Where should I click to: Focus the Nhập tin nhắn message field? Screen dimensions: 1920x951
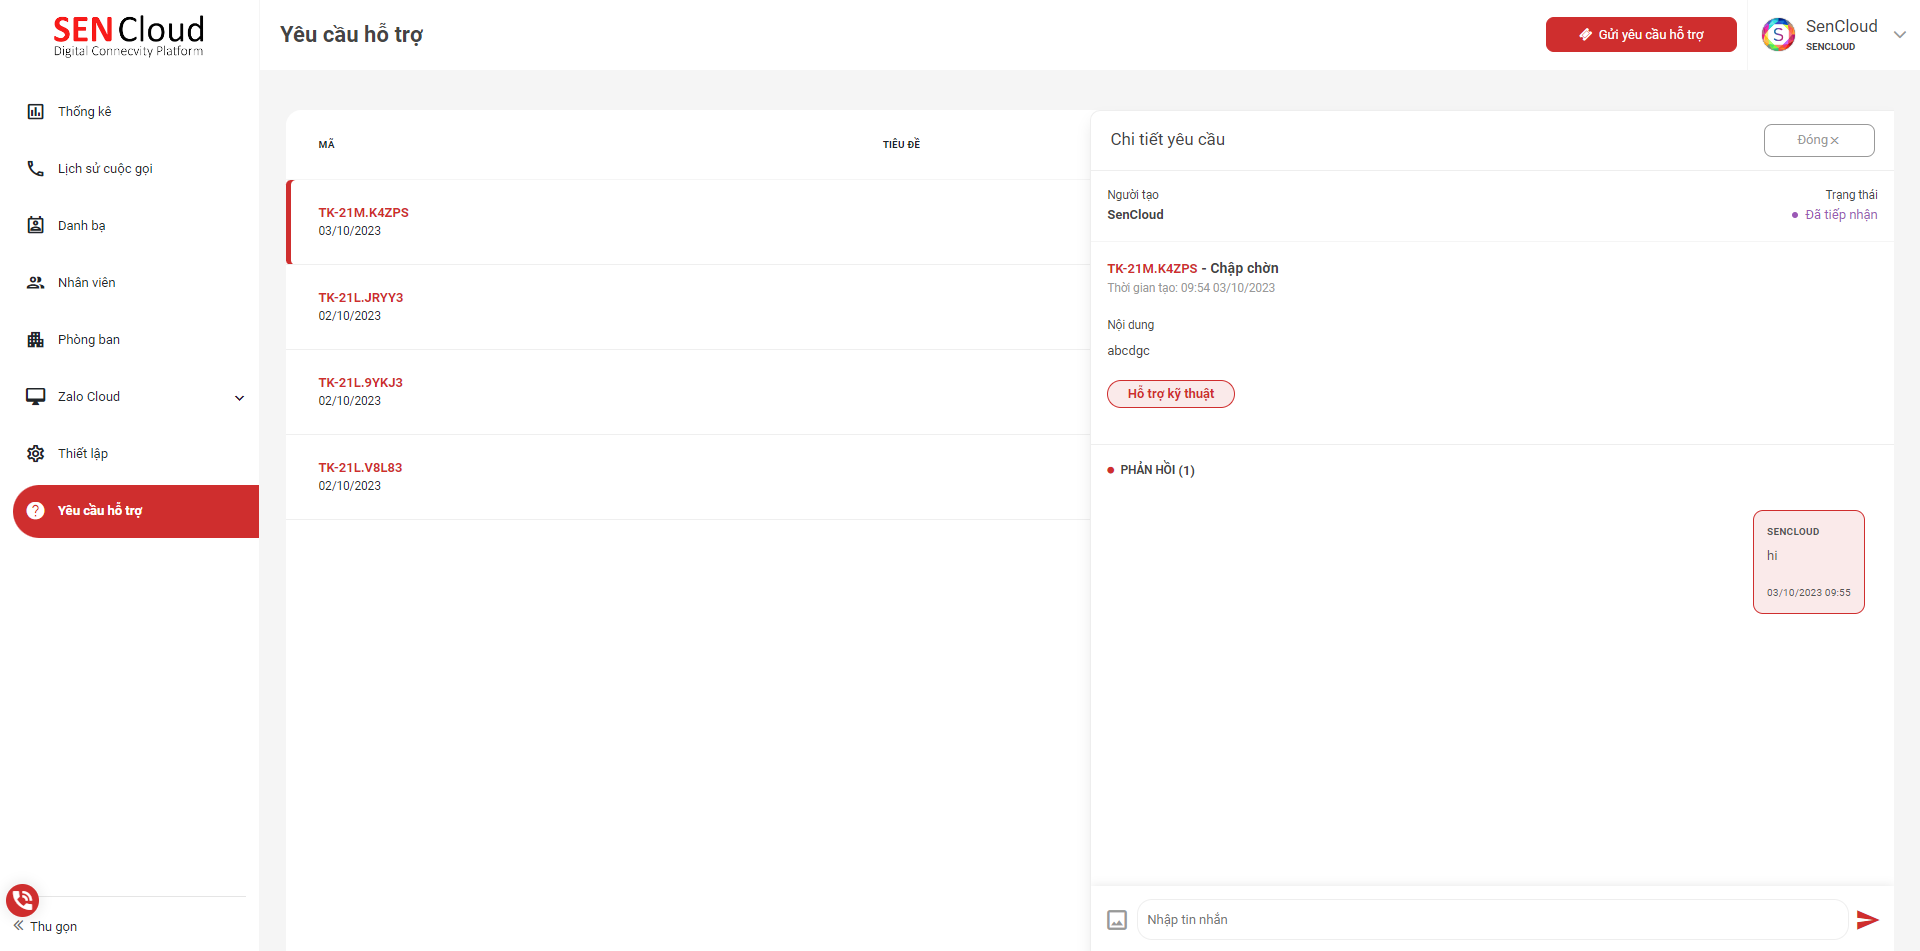tap(1490, 920)
